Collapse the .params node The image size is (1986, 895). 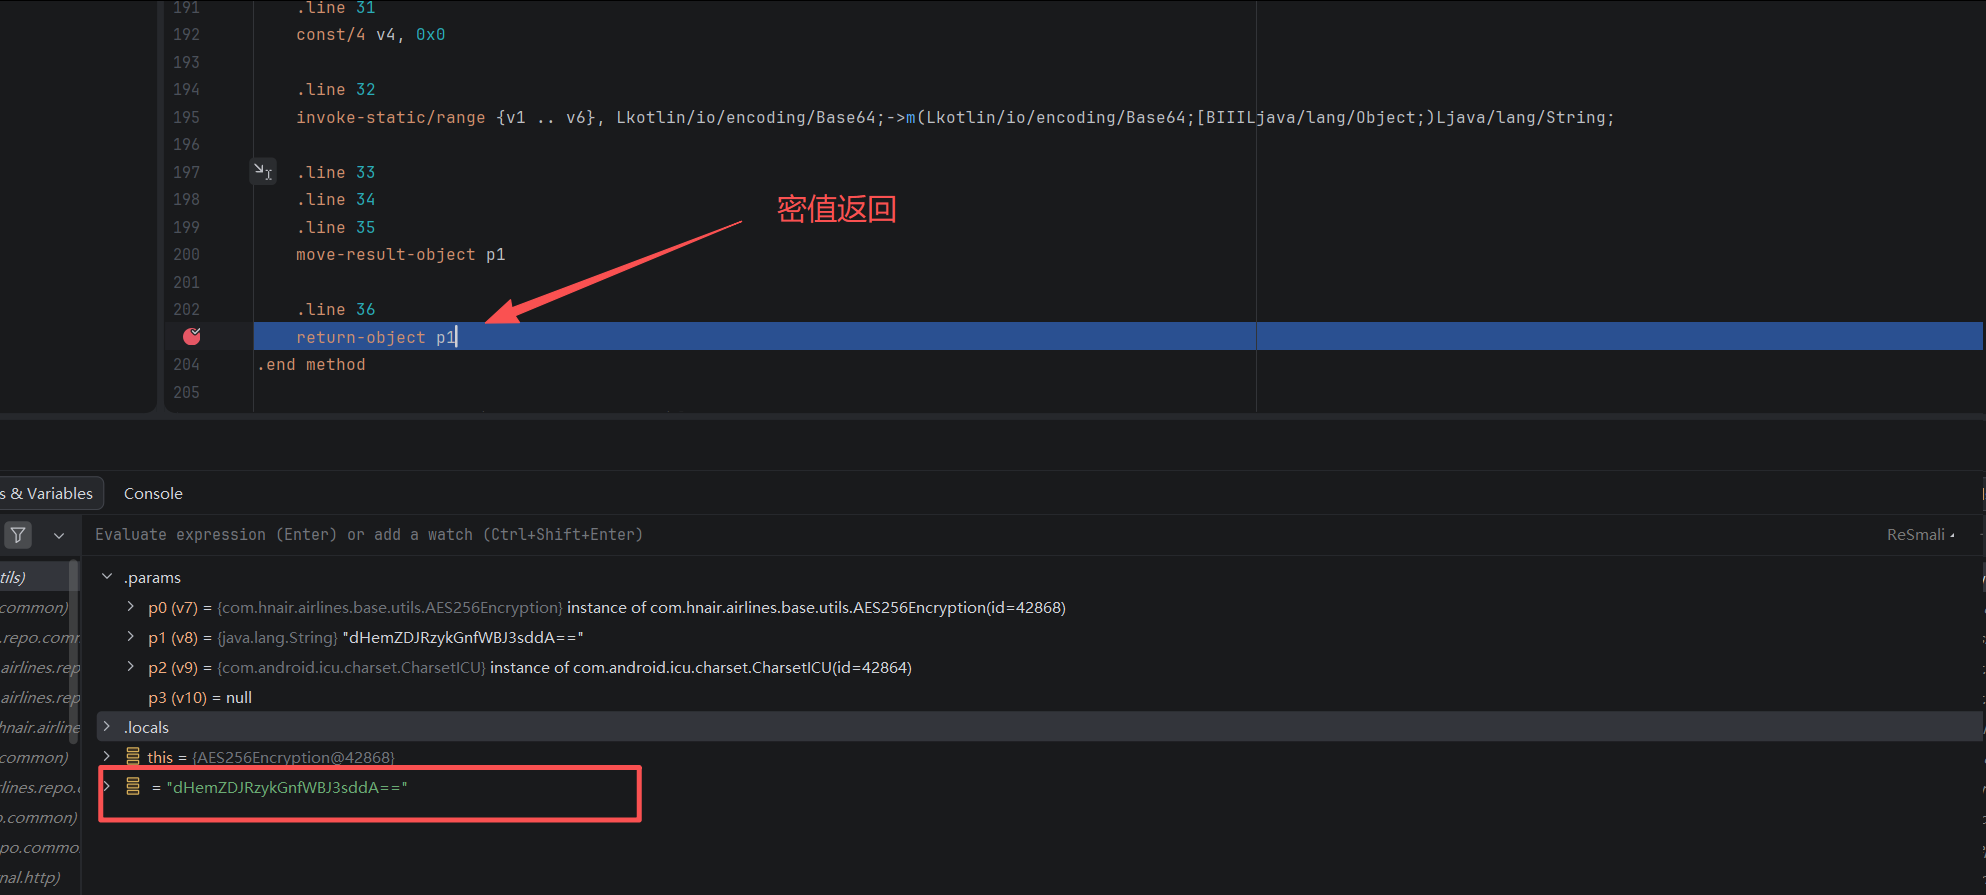(107, 577)
